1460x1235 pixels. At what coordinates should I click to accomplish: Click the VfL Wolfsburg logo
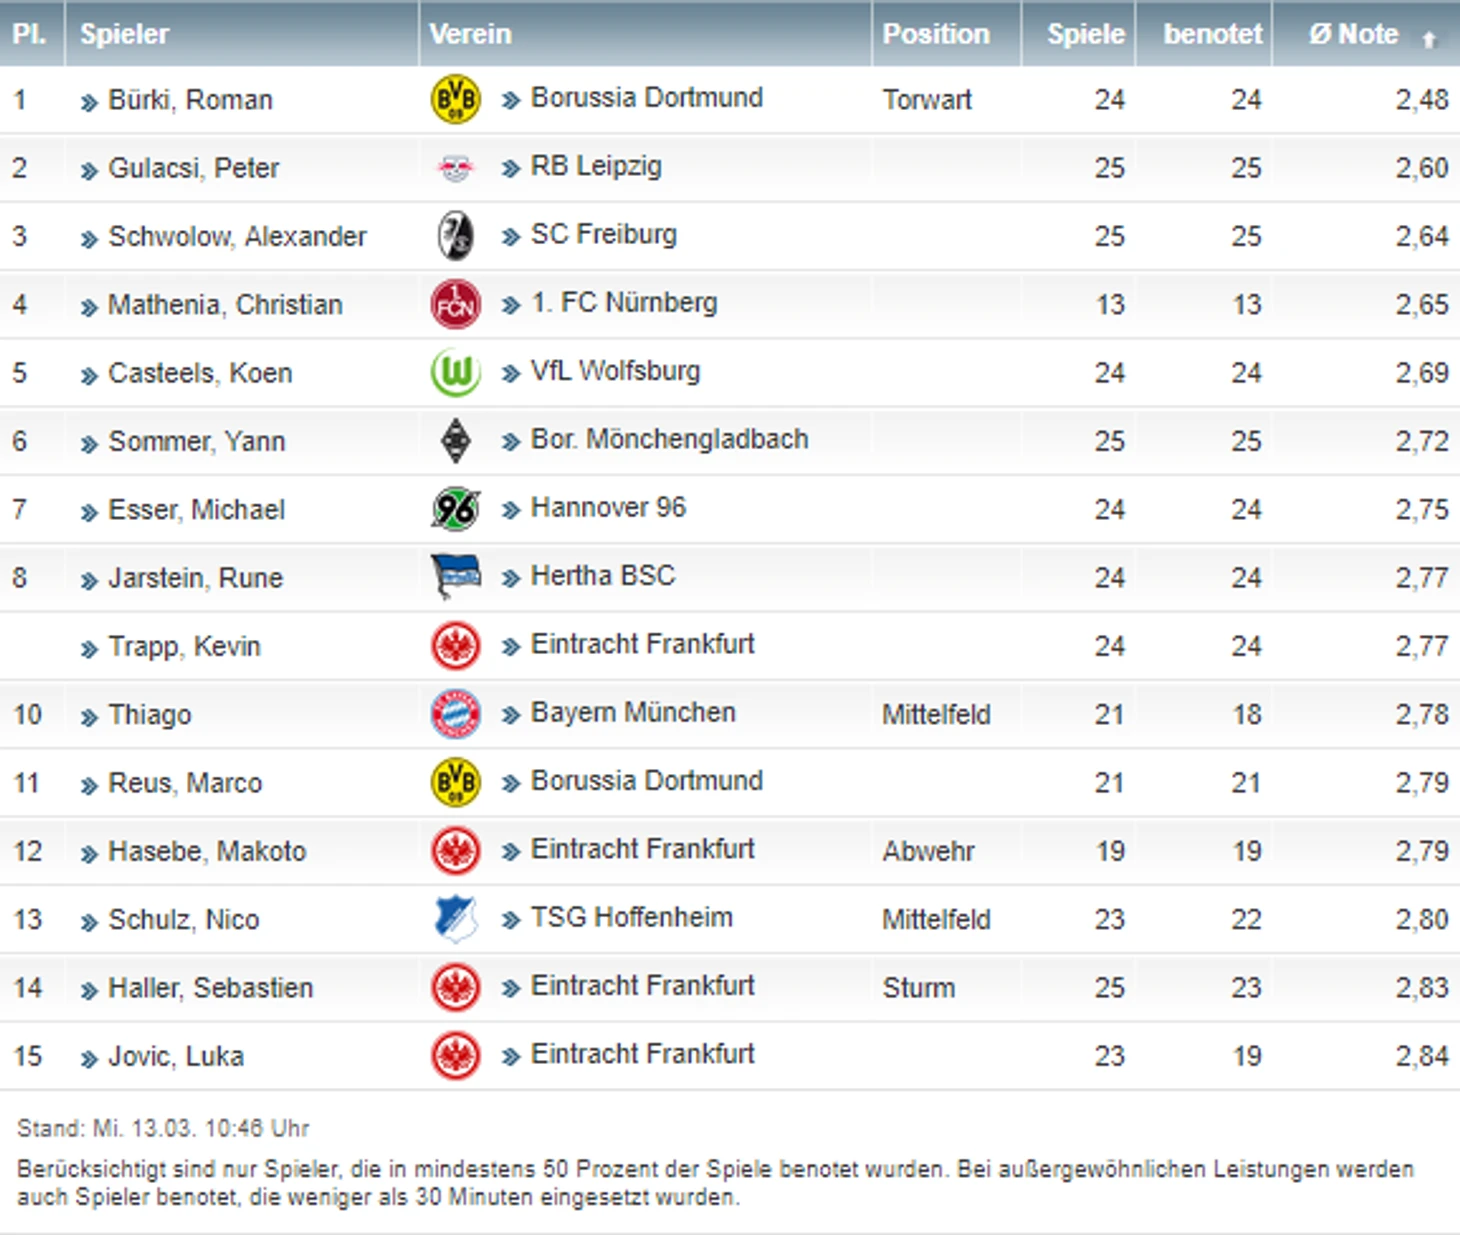pyautogui.click(x=455, y=373)
